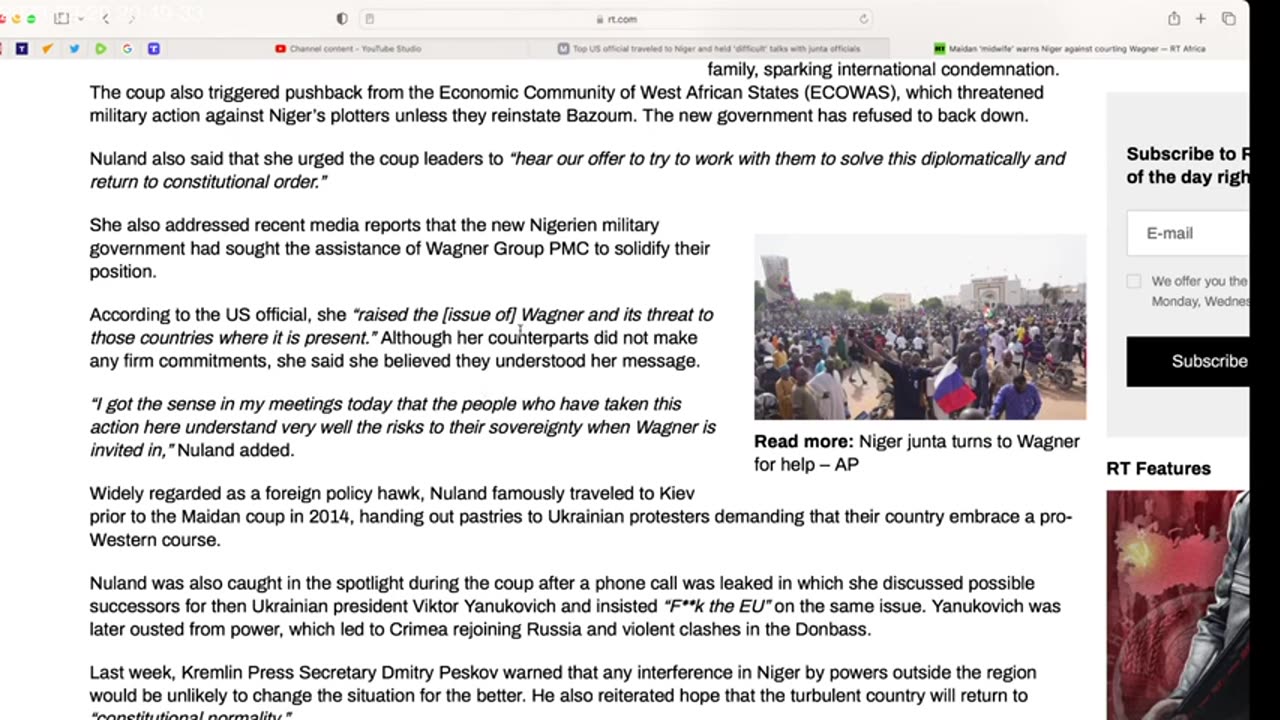Tick the 'We offer you the' newsletter checkbox
Viewport: 1280px width, 720px height.
click(x=1133, y=281)
